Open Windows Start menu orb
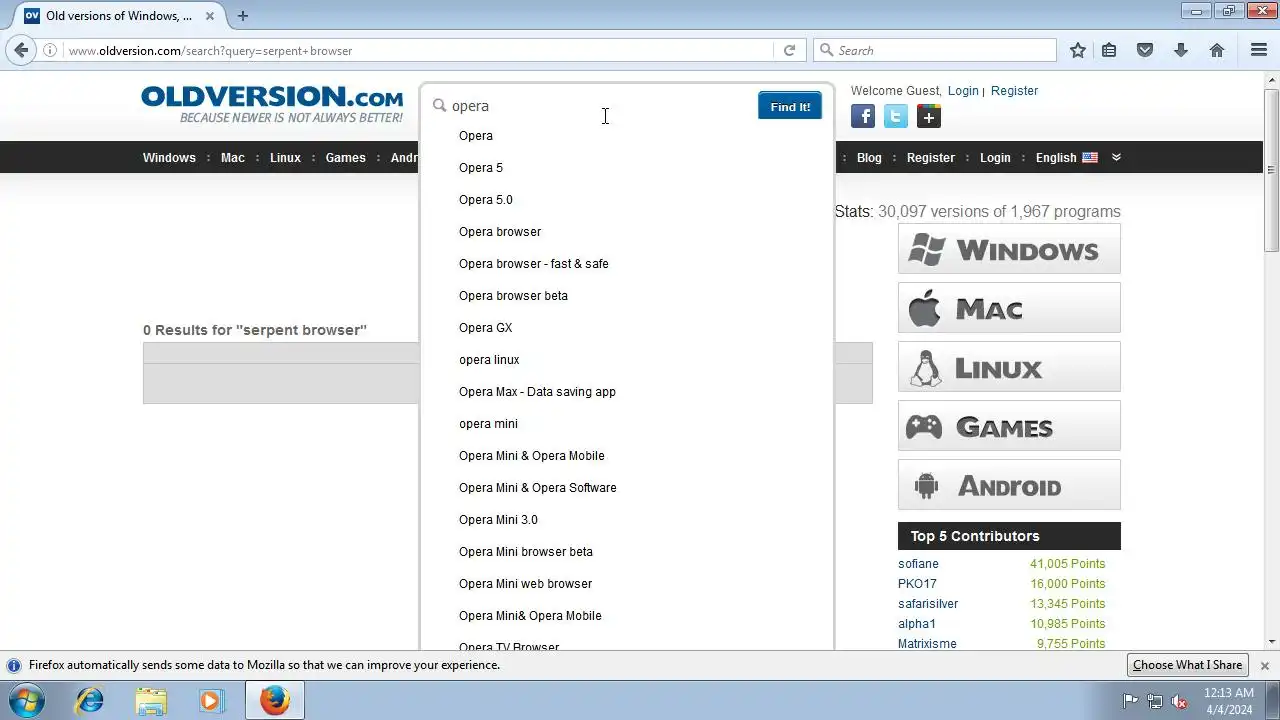This screenshot has height=720, width=1280. click(27, 700)
